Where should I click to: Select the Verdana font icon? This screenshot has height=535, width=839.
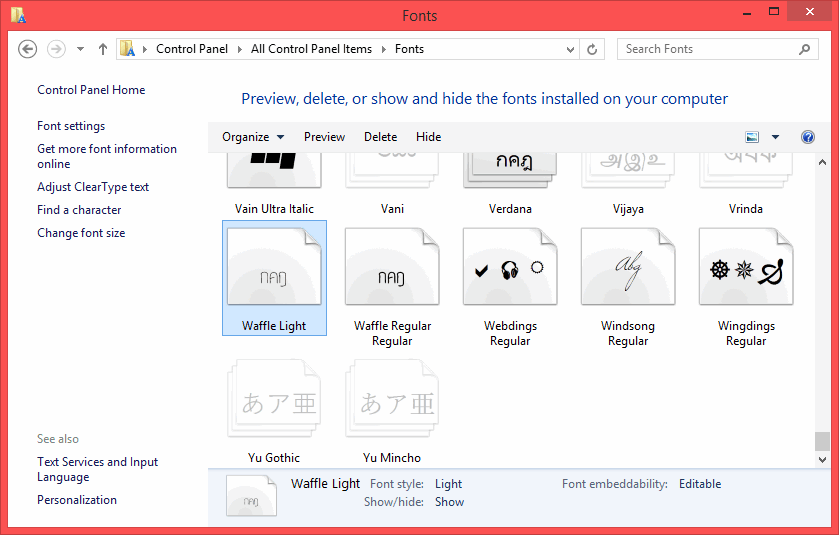tap(510, 171)
